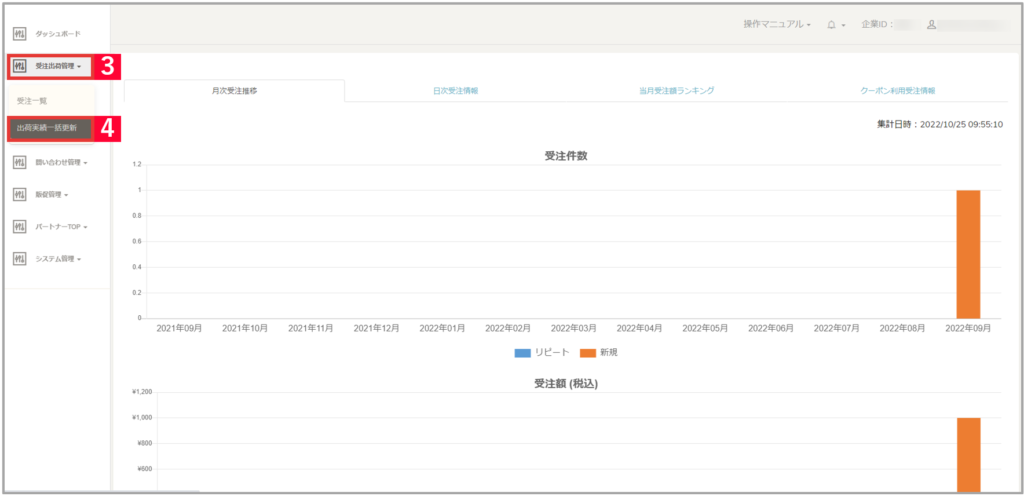
Task: Click the icon beside パートナーTOP
Action: tap(19, 226)
